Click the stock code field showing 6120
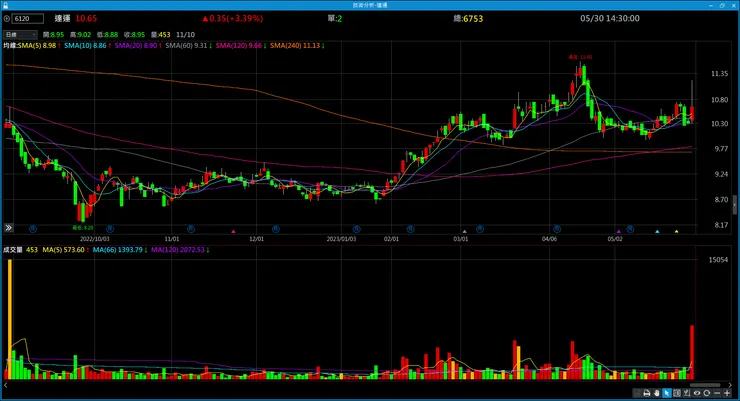This screenshot has height=401, width=740. tap(28, 19)
